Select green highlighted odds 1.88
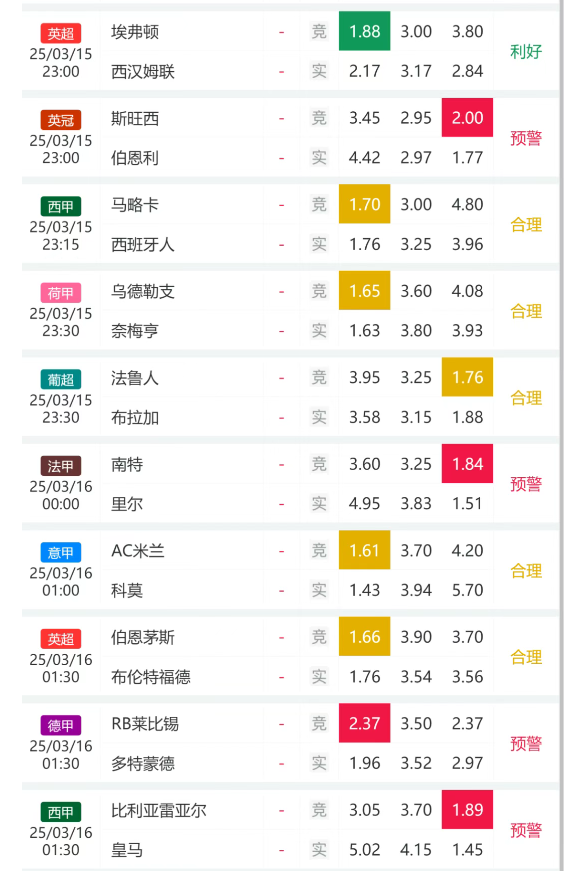 tap(364, 31)
